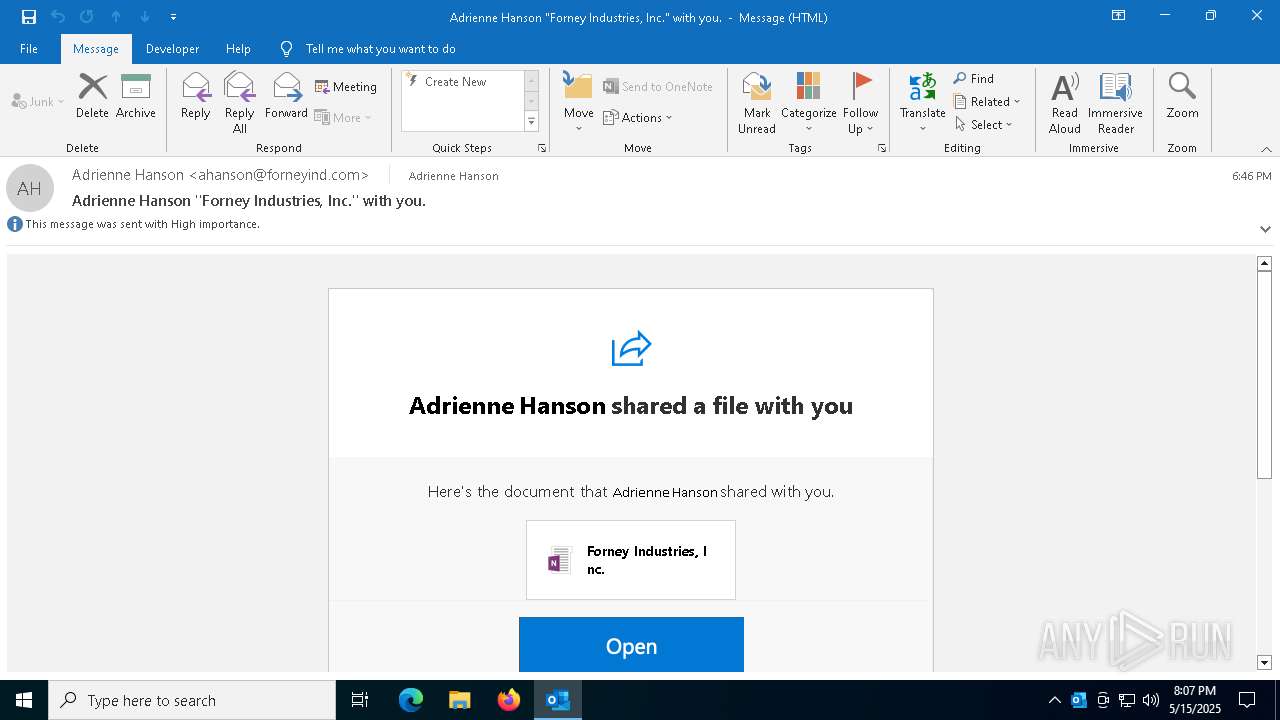Screen dimensions: 1280x720
Task: Mark message as Unread
Action: 757,102
